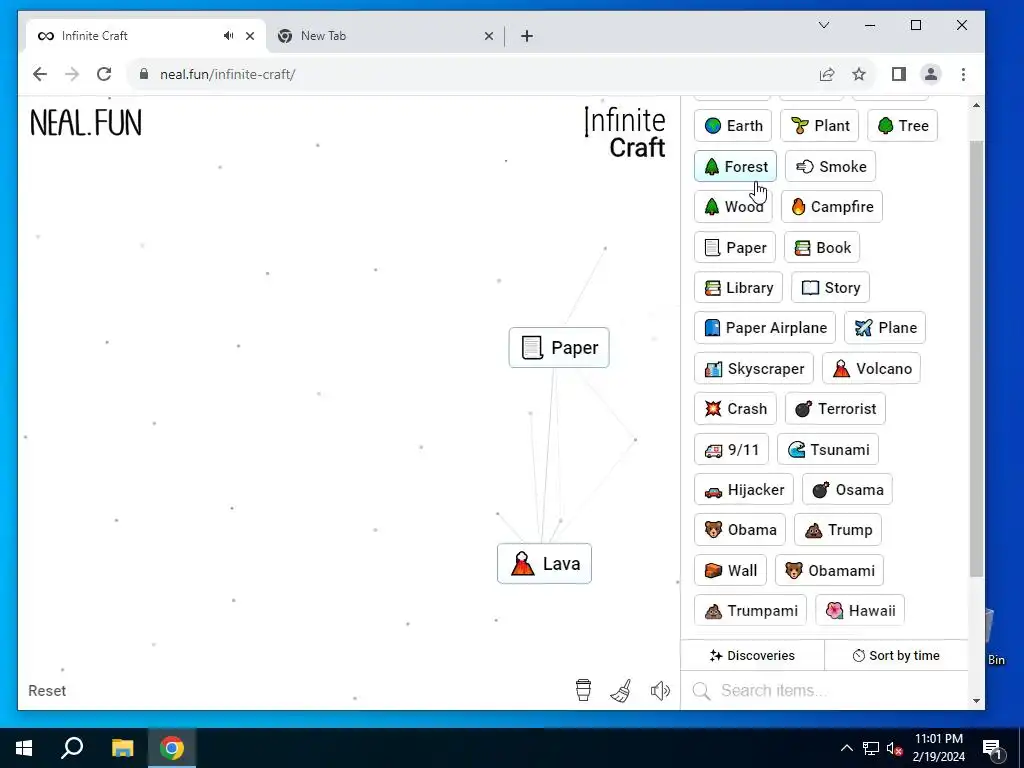This screenshot has height=768, width=1024.
Task: Pick the Obamami element
Action: click(x=829, y=570)
